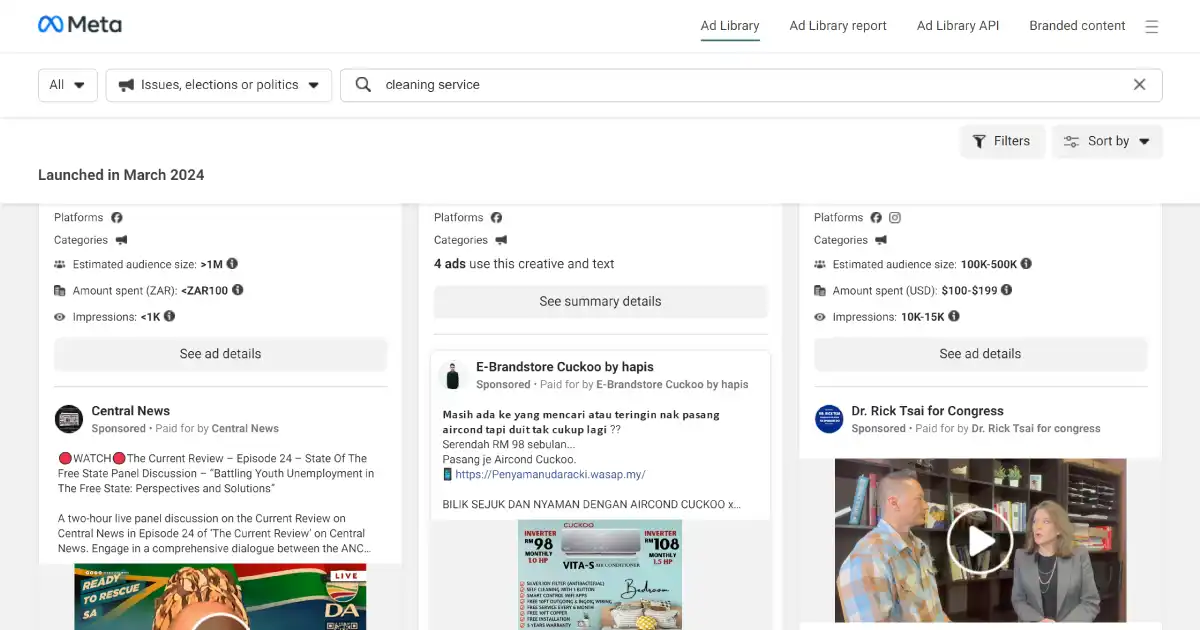Viewport: 1200px width, 630px height.
Task: Open the Issues, elections or politics dropdown
Action: (219, 85)
